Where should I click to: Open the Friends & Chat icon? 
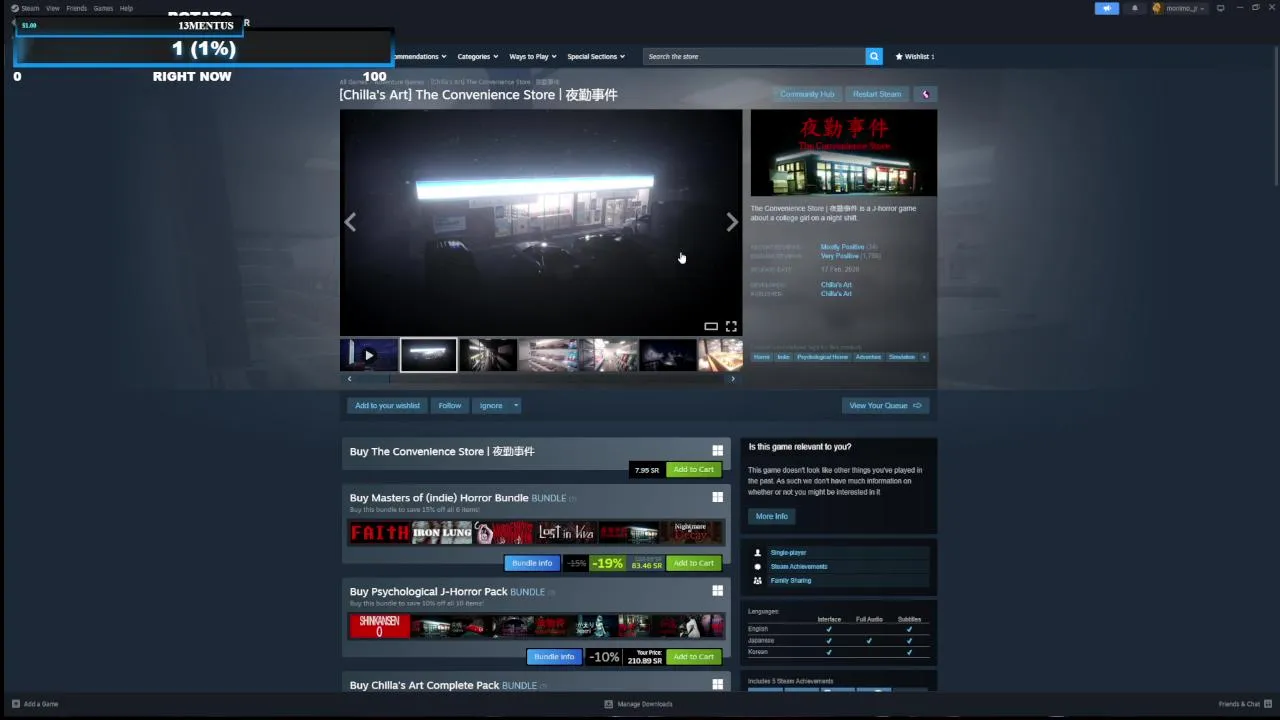click(1269, 704)
